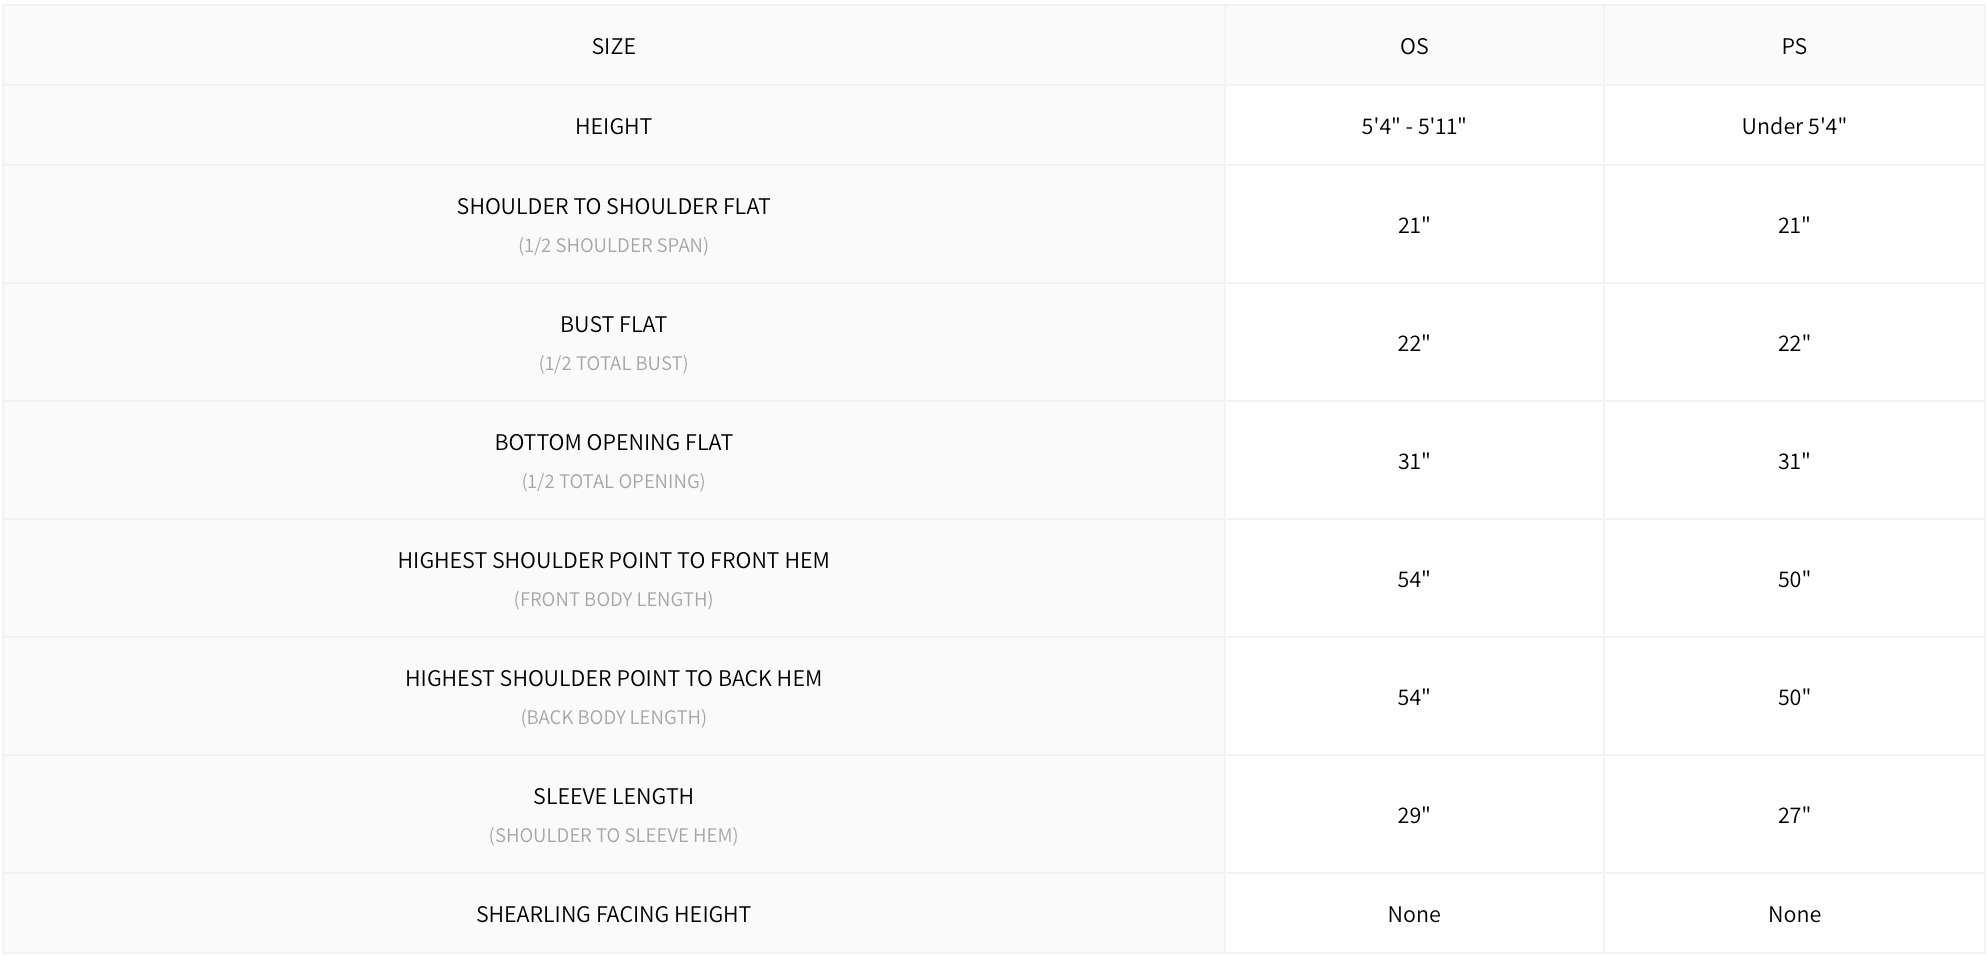
Task: Click the SHEARLING FACING HEIGHT label
Action: pyautogui.click(x=613, y=914)
